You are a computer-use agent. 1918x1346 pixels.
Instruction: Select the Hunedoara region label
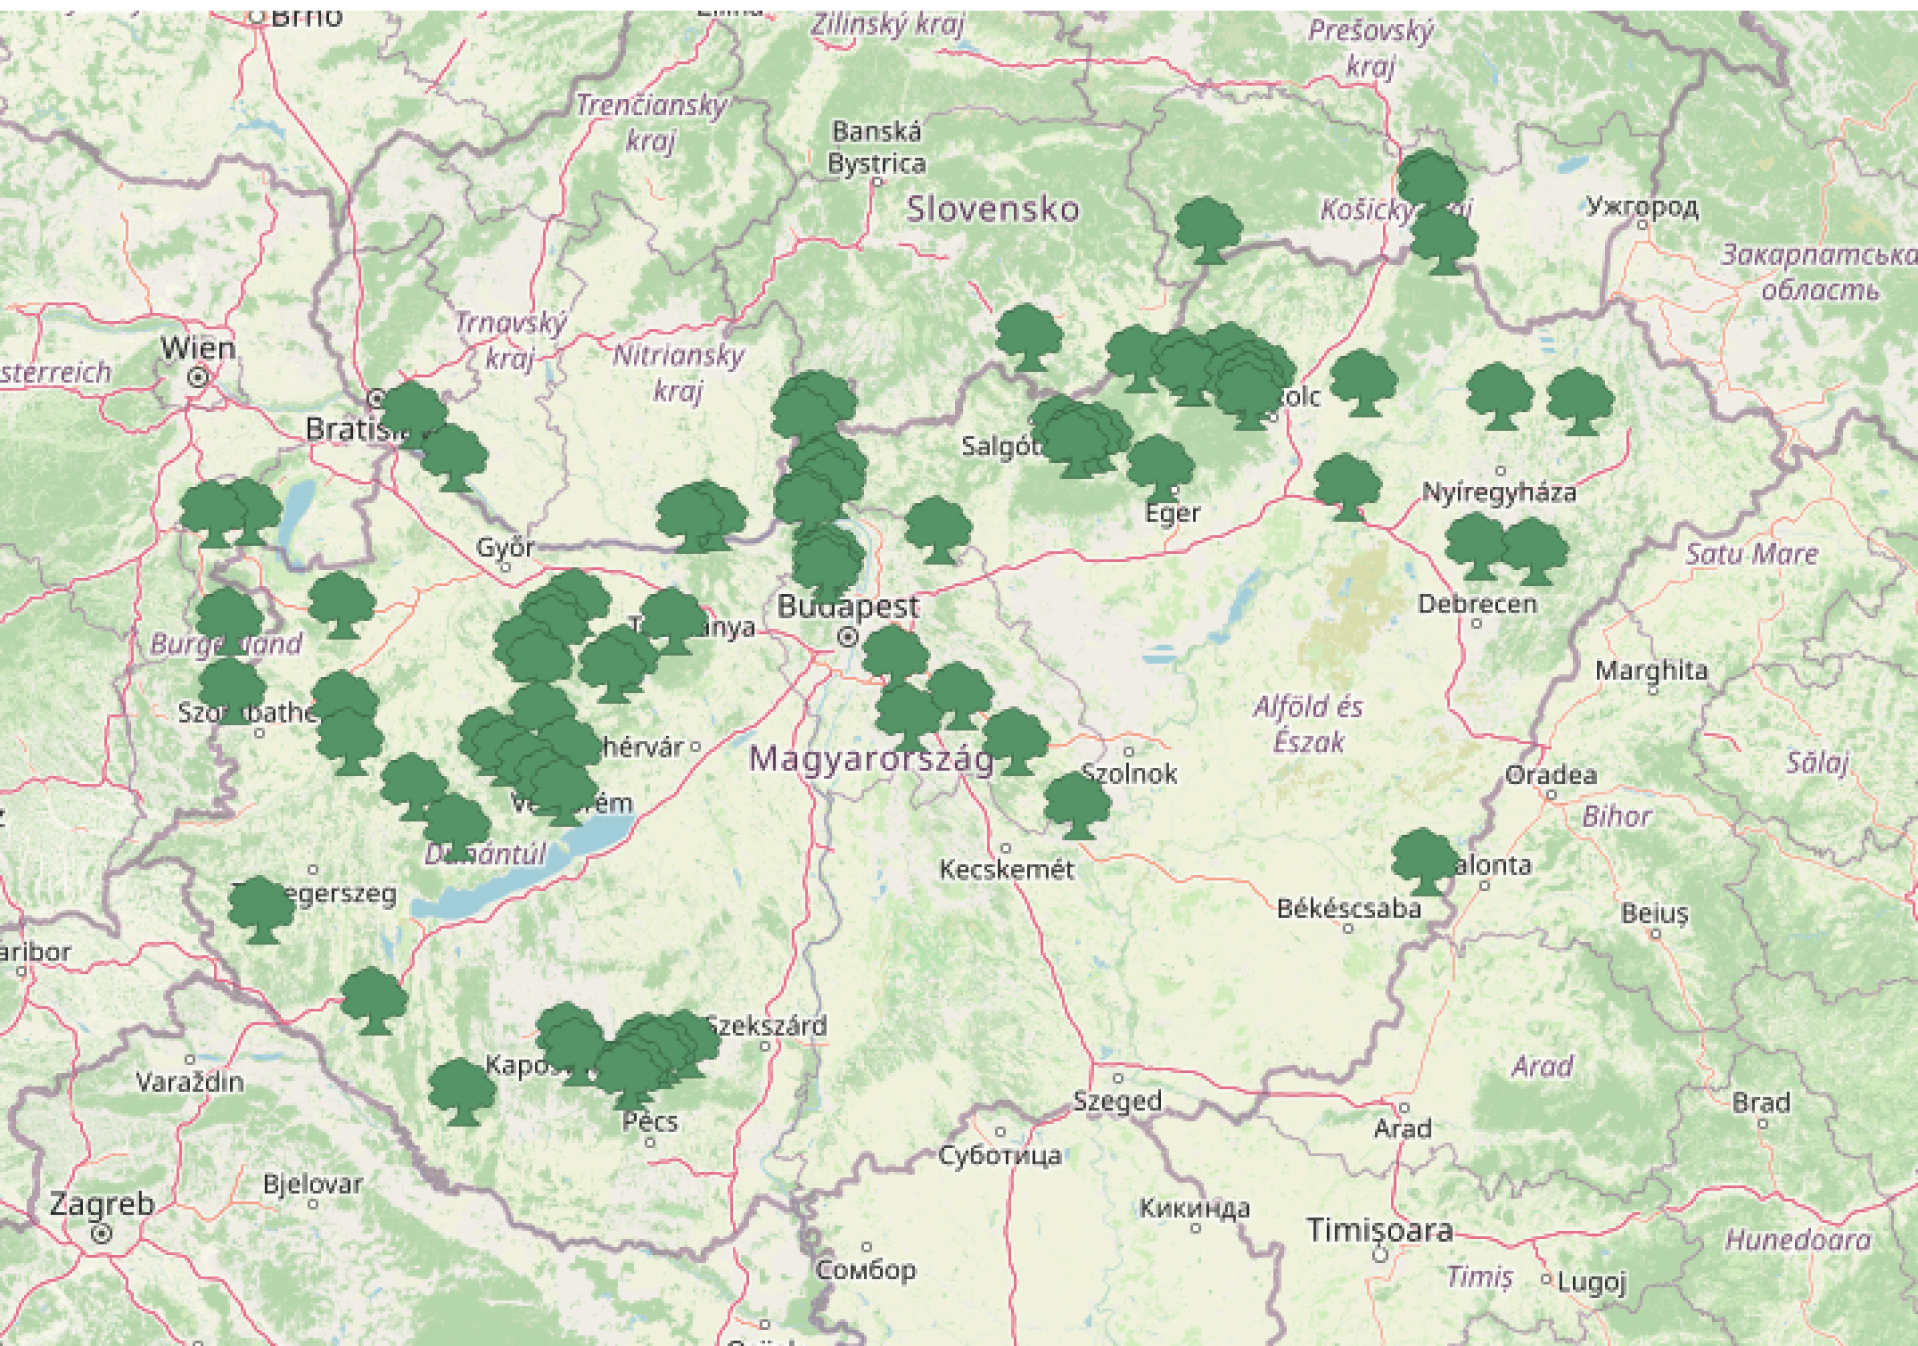[1798, 1240]
